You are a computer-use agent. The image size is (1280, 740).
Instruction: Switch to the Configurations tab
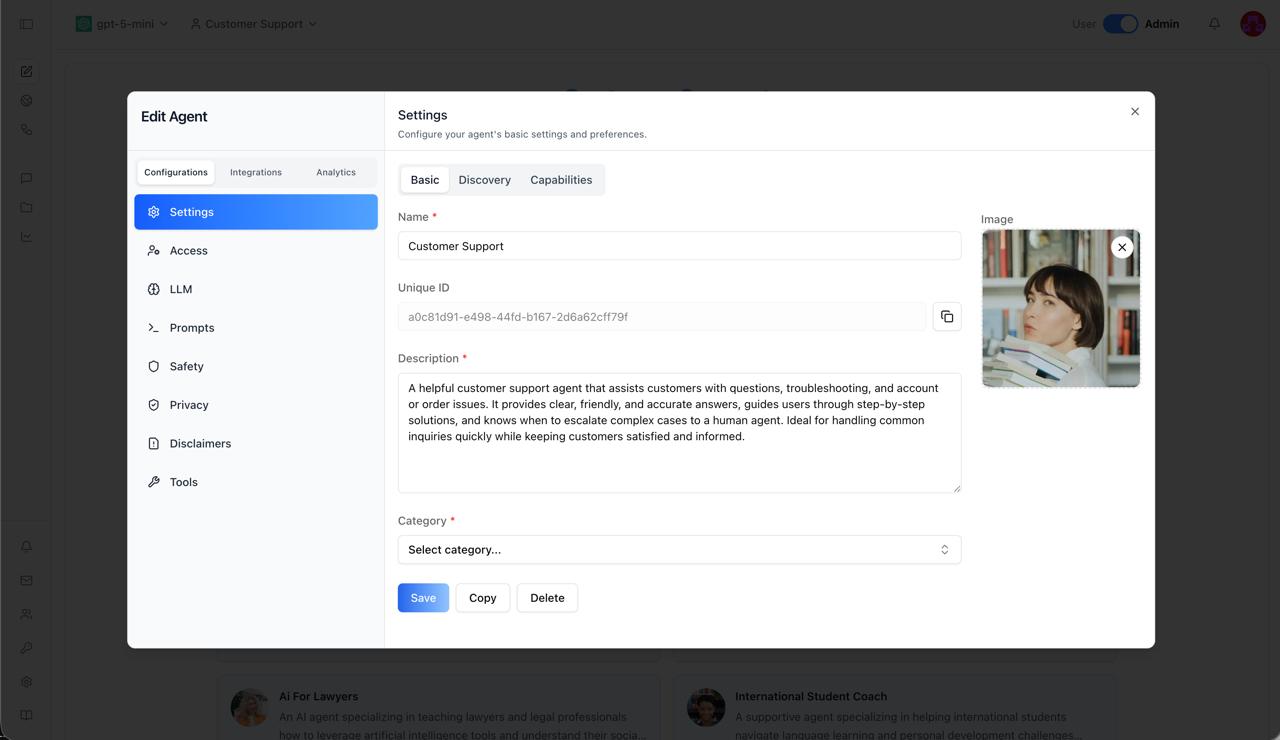point(176,172)
